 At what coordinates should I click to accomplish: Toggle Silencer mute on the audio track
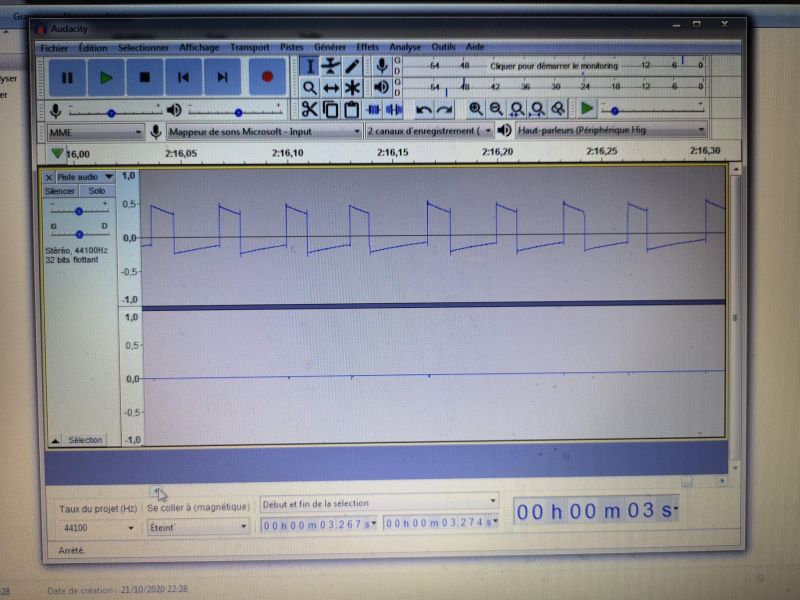point(60,191)
